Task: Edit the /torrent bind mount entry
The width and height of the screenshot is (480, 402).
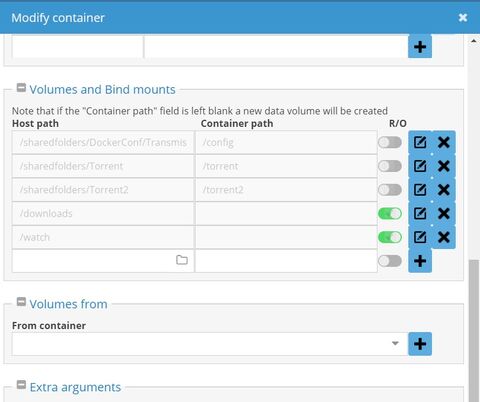Action: (420, 166)
